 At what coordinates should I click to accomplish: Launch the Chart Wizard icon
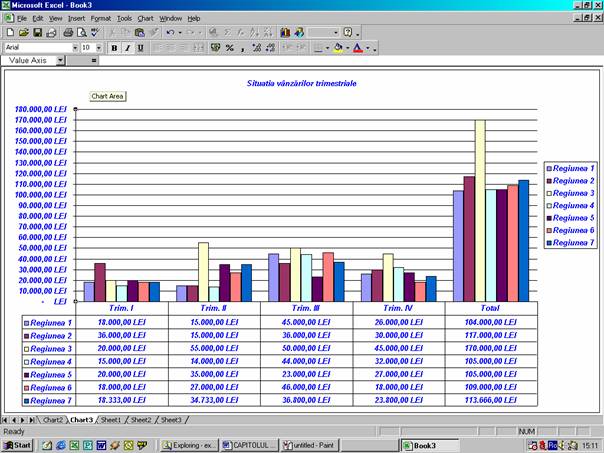286,32
